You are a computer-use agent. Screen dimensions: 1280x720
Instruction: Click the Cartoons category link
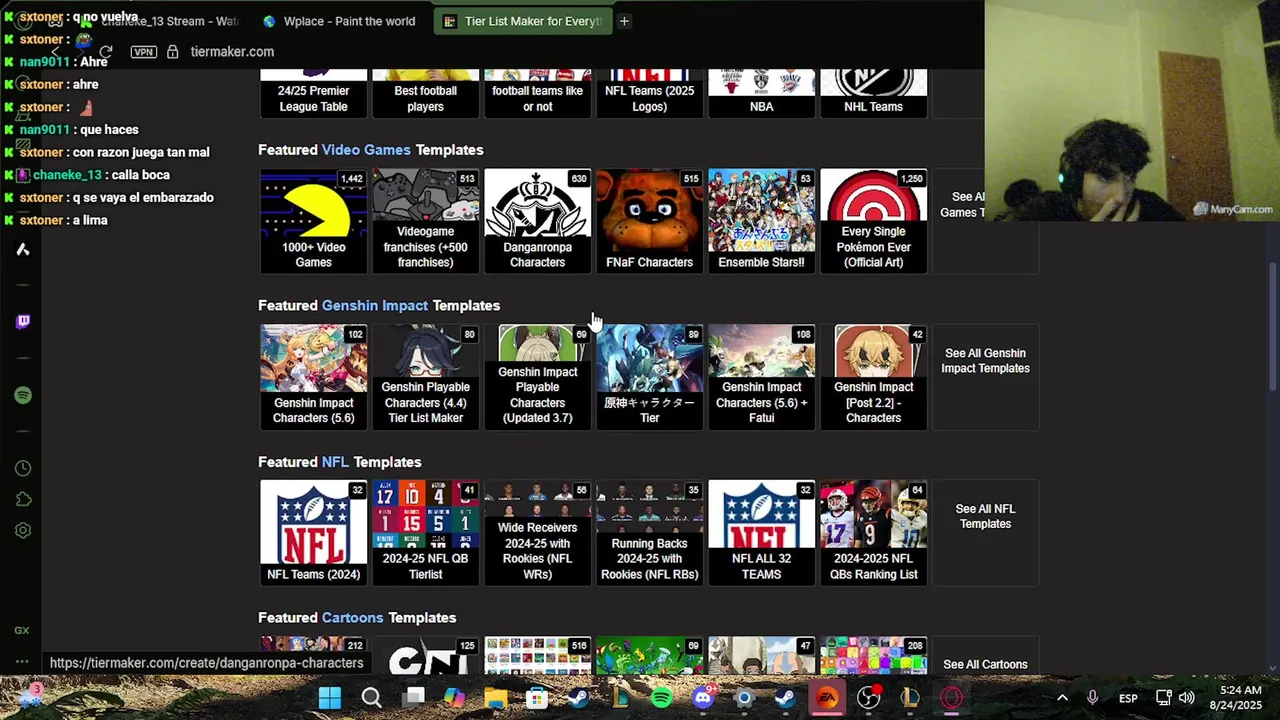pyautogui.click(x=352, y=618)
